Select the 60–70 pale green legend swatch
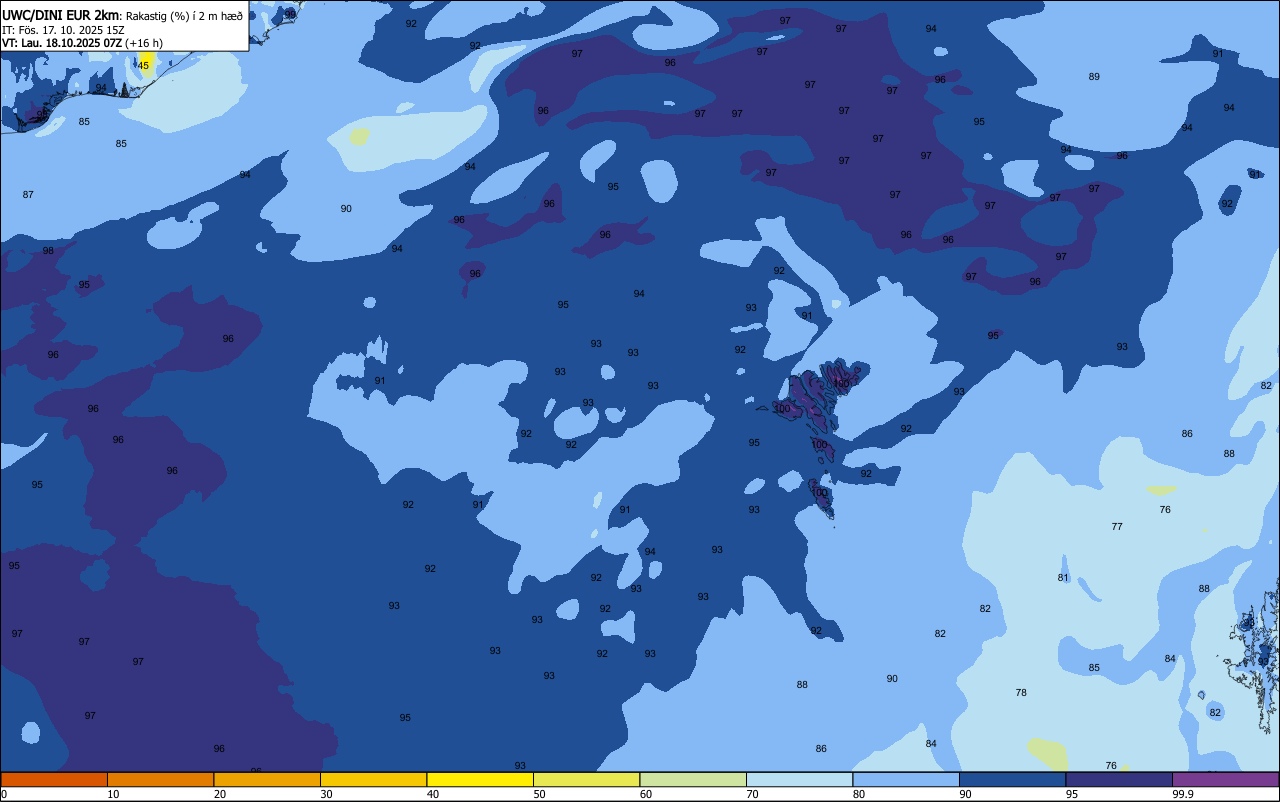The image size is (1280, 802). [x=693, y=779]
